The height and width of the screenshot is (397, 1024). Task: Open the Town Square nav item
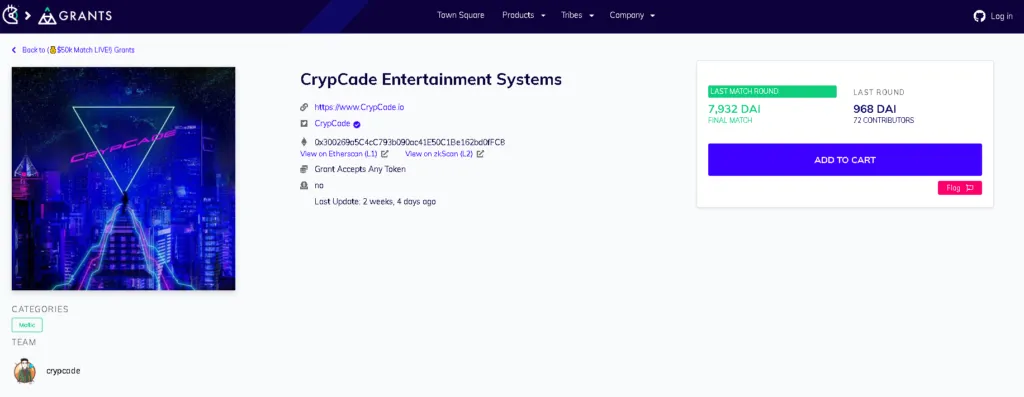pos(460,15)
